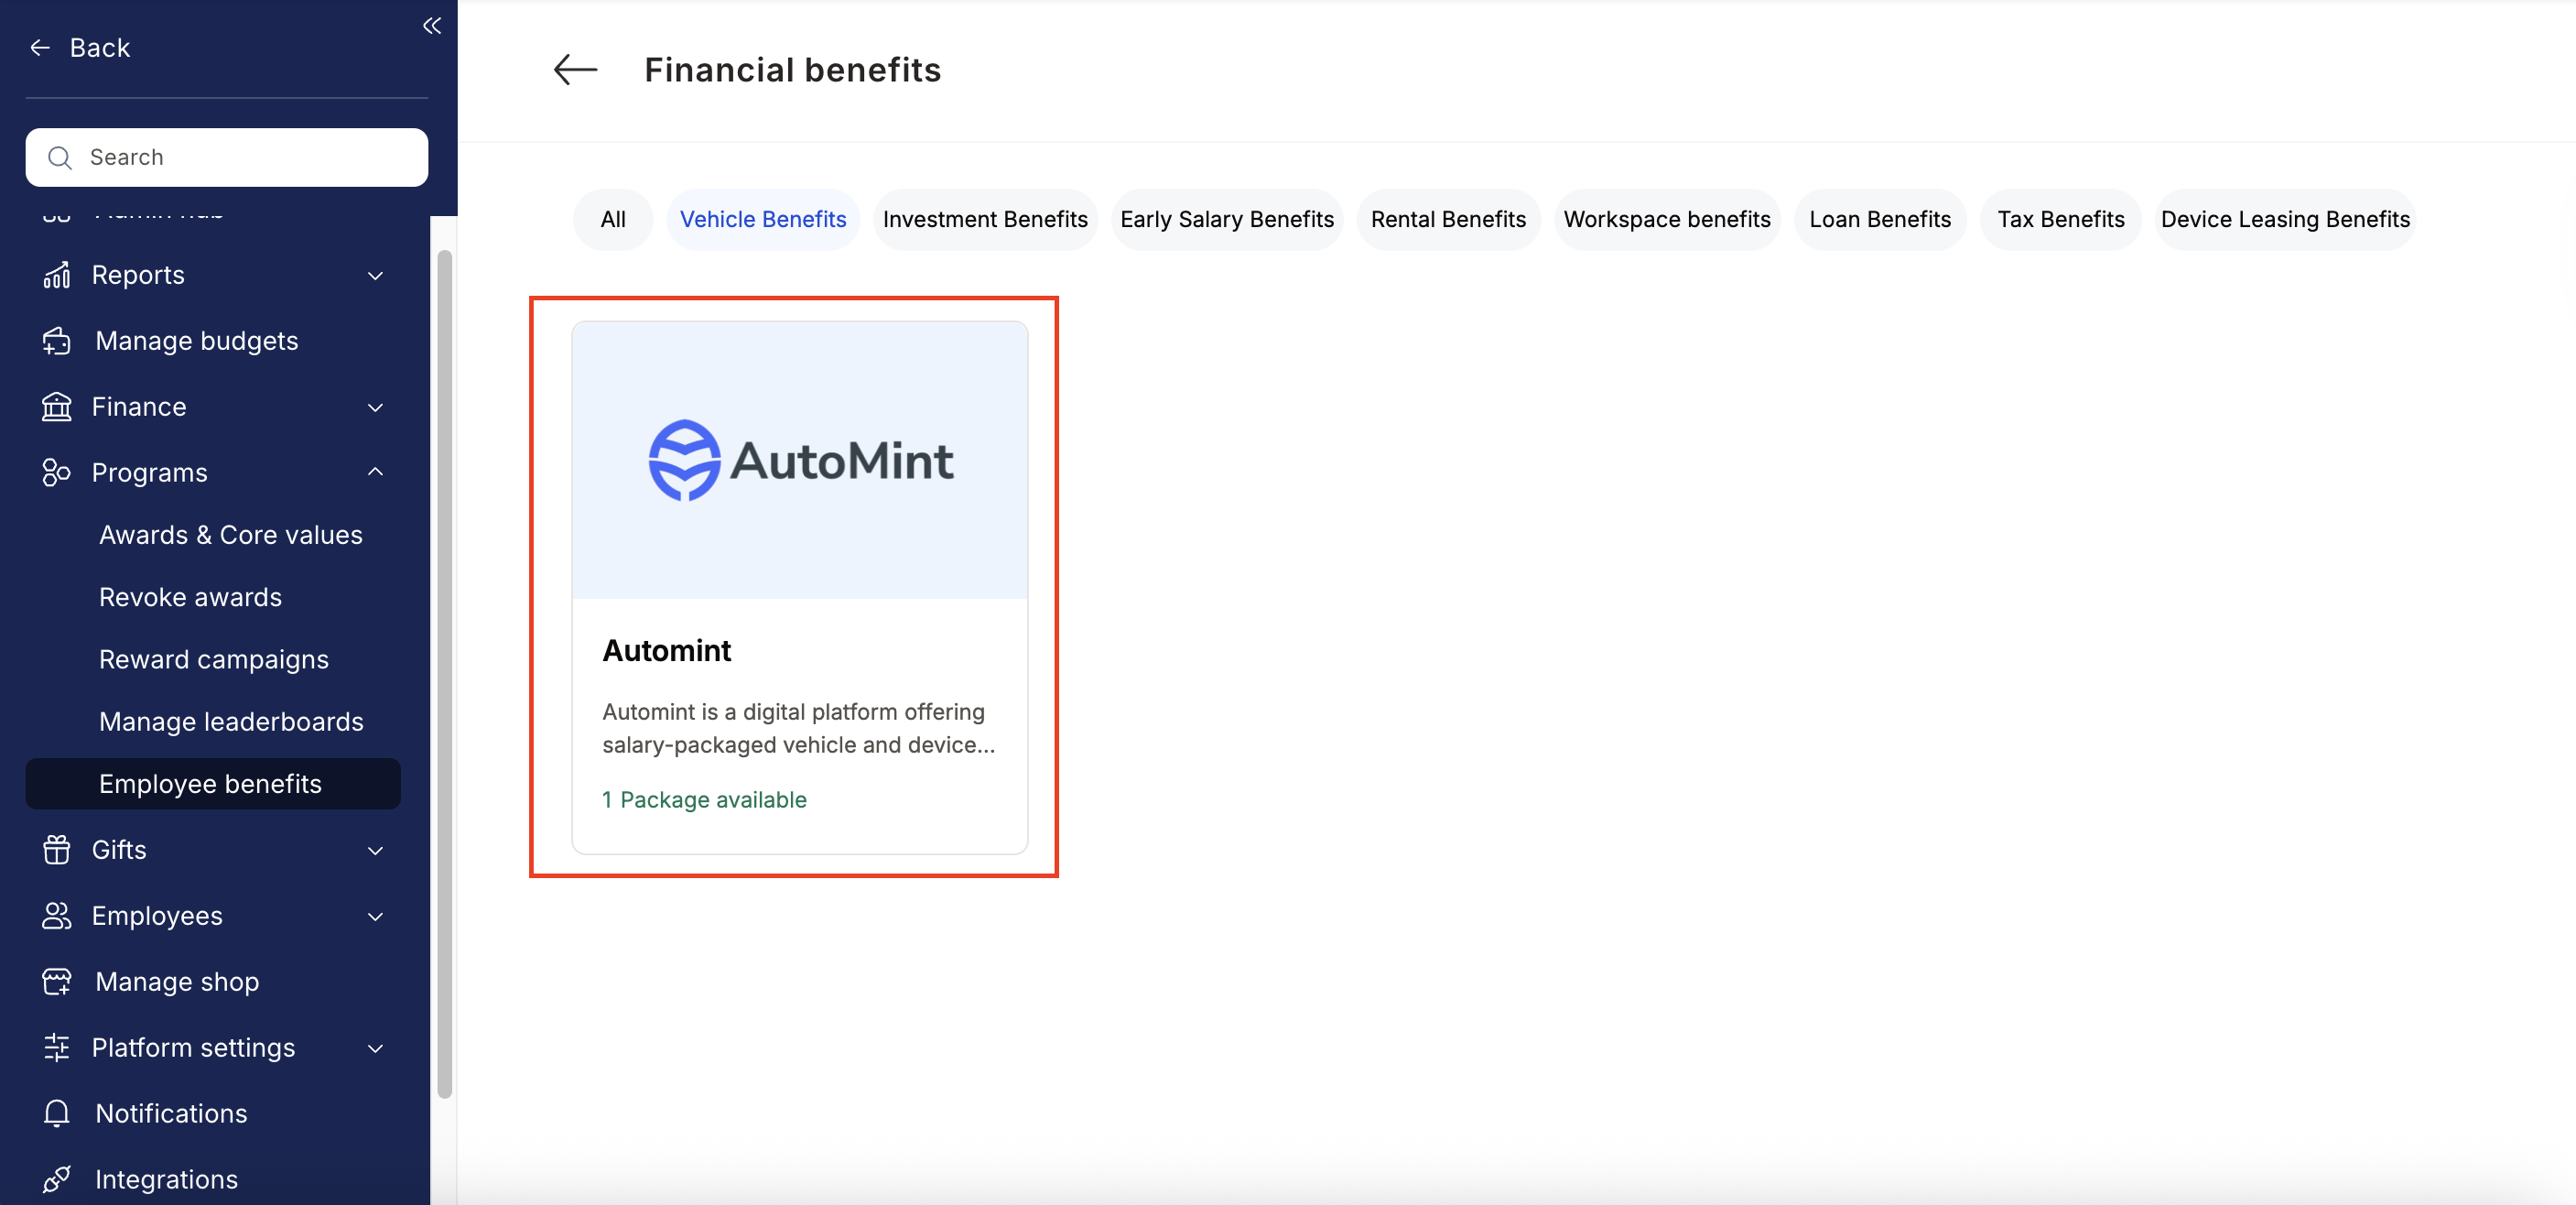Open Awards & Core values
The width and height of the screenshot is (2576, 1205).
click(x=231, y=535)
